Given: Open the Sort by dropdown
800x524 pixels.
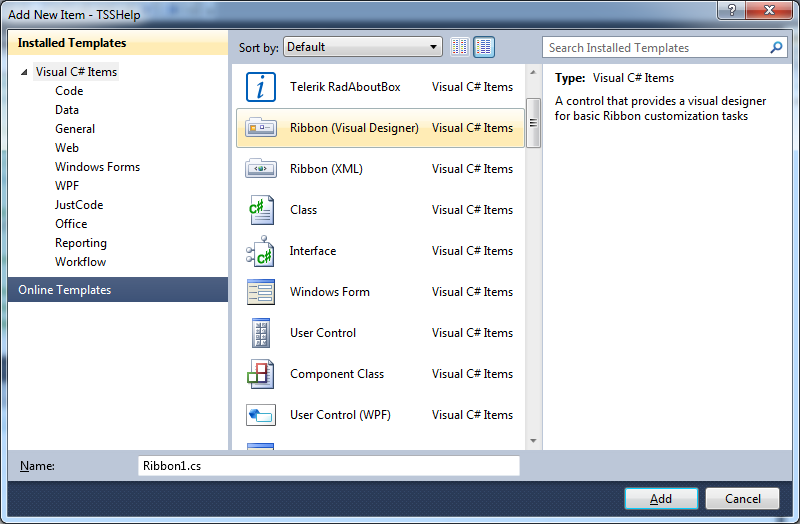Looking at the screenshot, I should point(363,47).
